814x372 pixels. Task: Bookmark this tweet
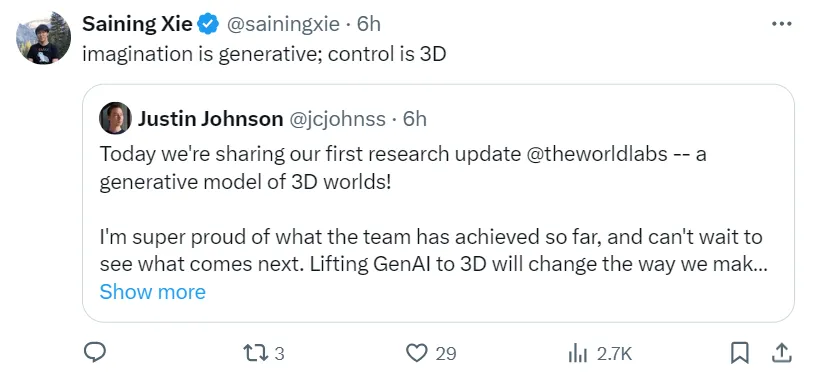click(x=739, y=353)
